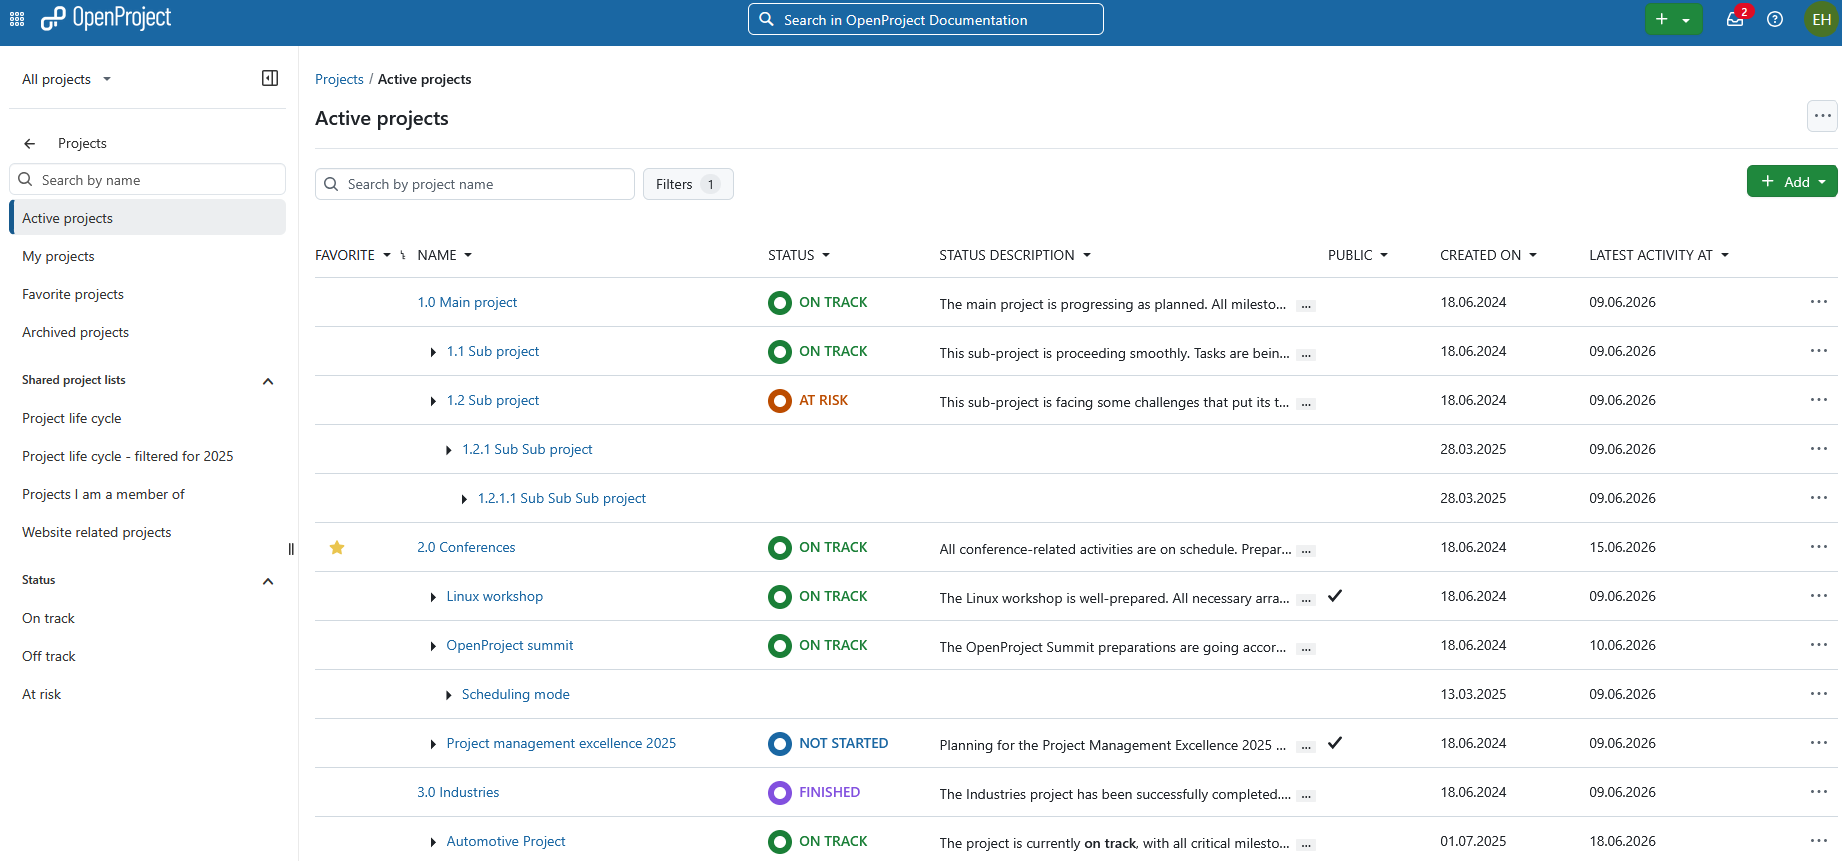Screen dimensions: 1842x861
Task: Click the AT RISK status of 1.2 Sub project
Action: [808, 400]
